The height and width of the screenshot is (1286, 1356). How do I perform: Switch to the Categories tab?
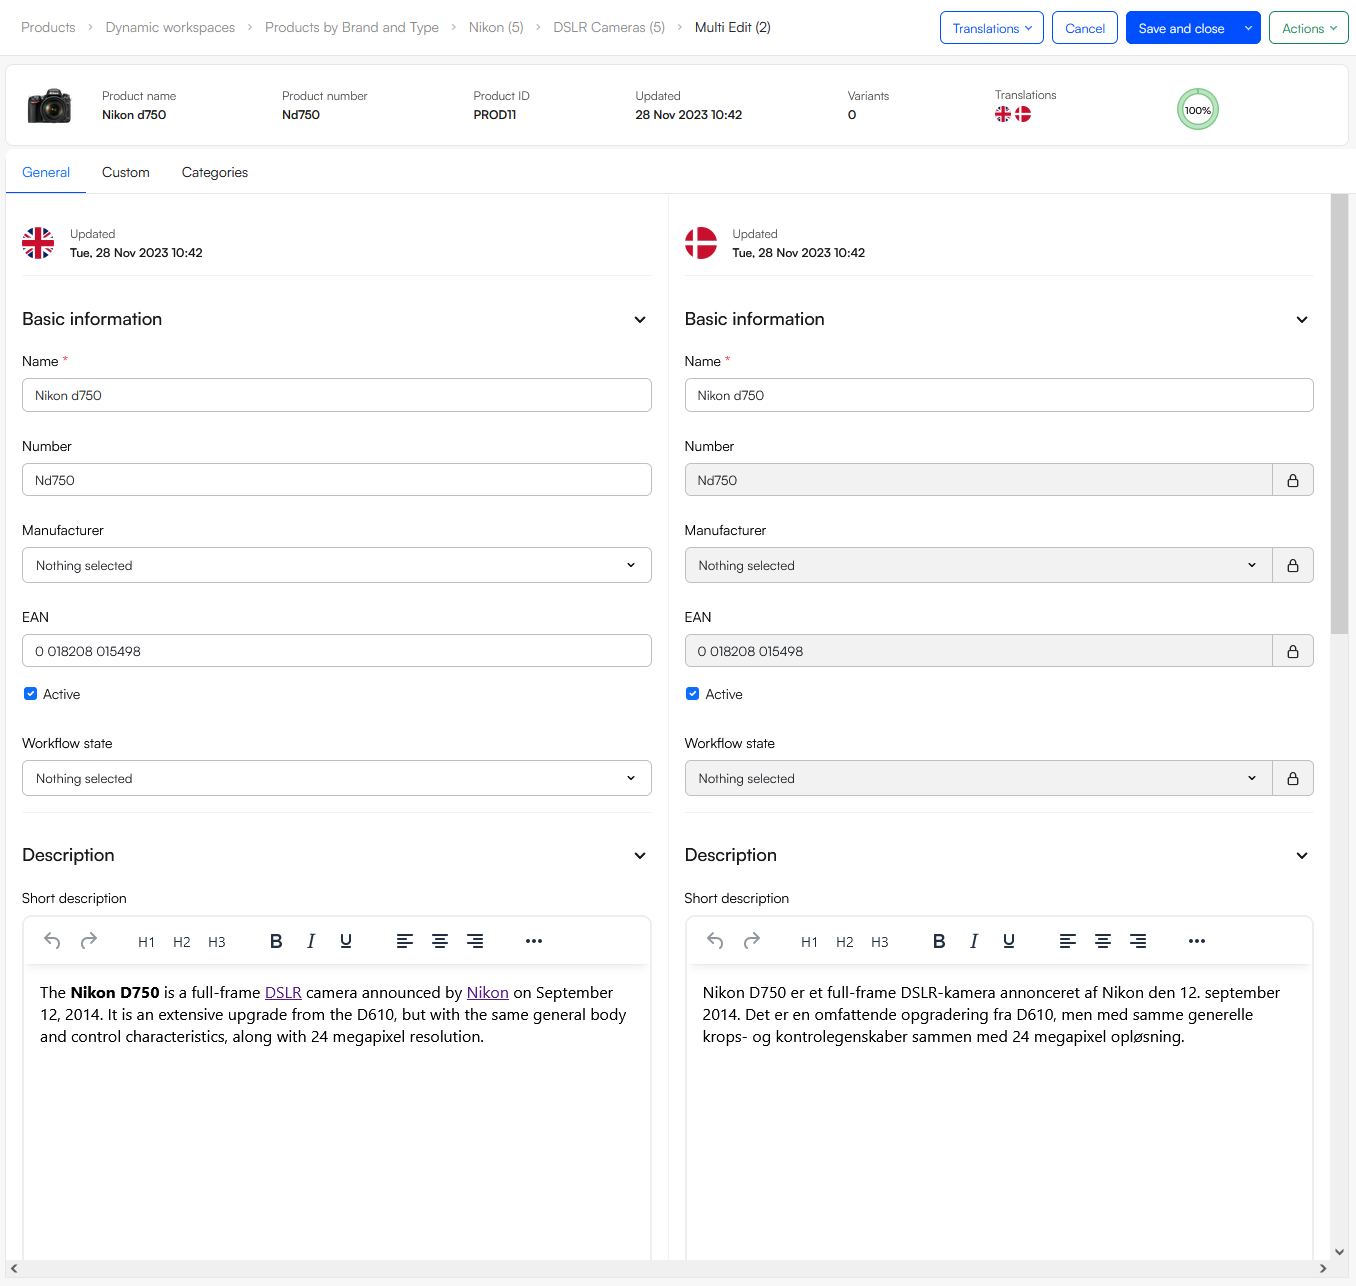pos(215,172)
